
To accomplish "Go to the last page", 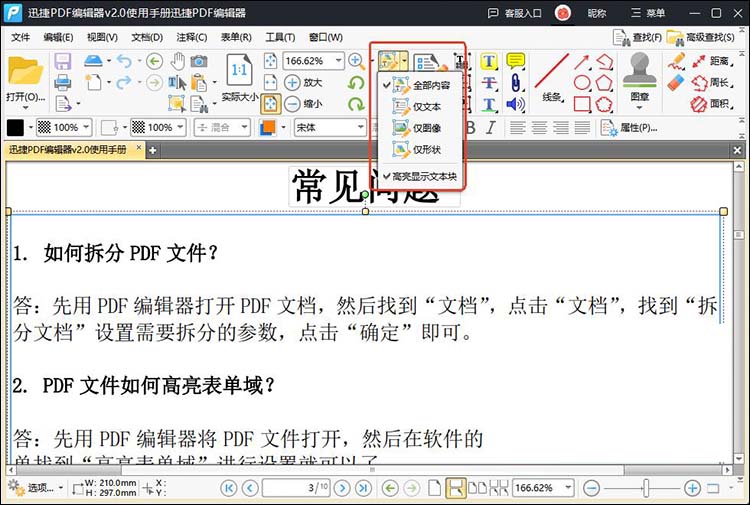I will pos(364,488).
